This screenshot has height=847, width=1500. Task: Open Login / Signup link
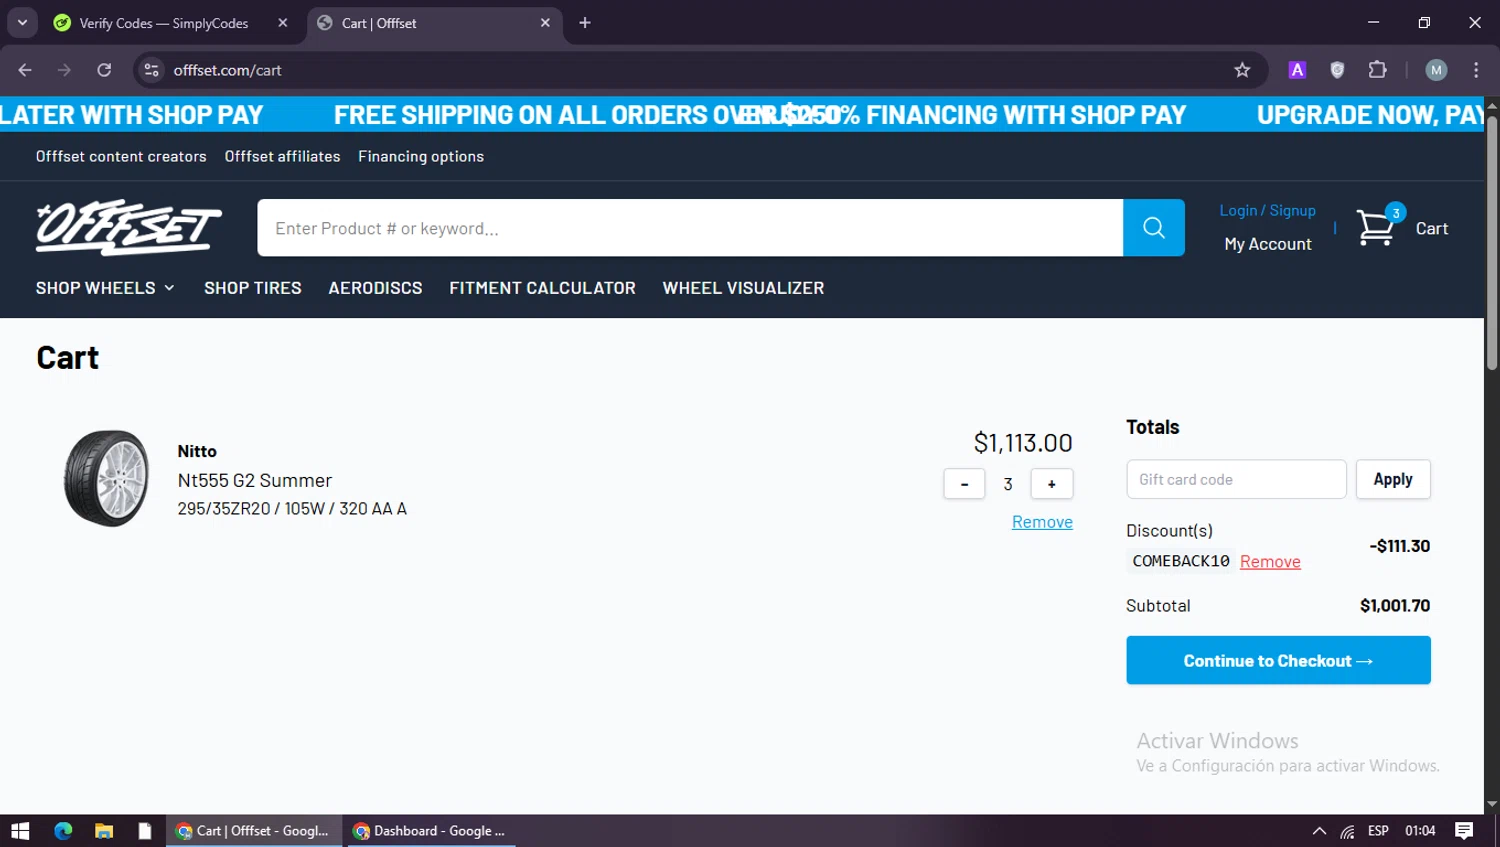tap(1267, 210)
